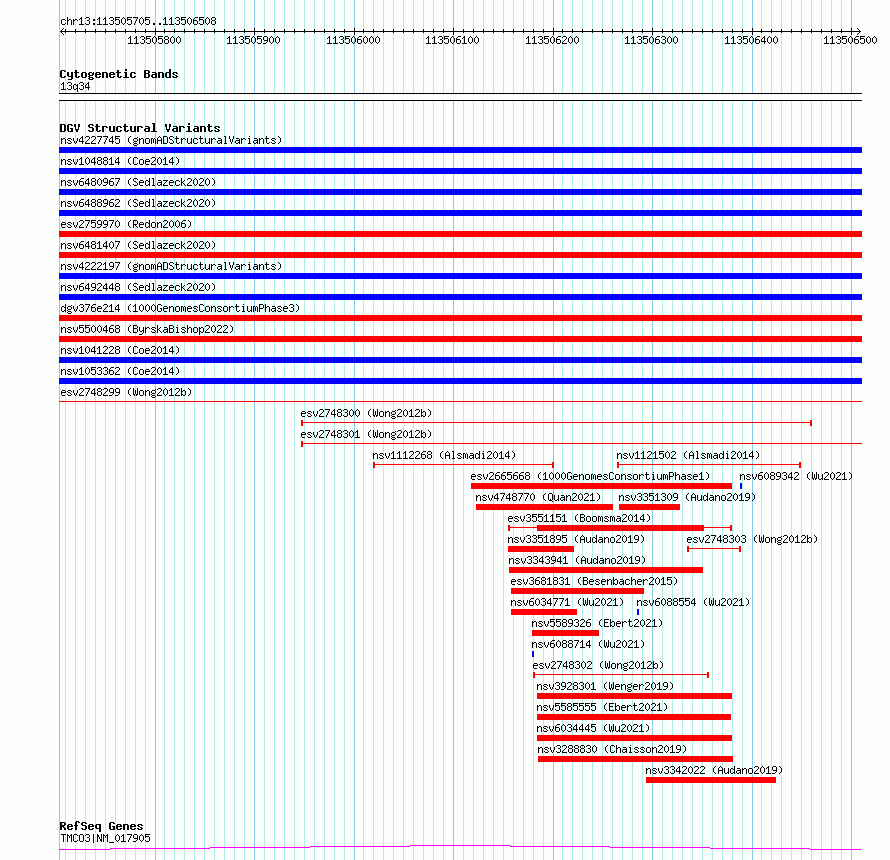Viewport: 890px width, 860px height.
Task: Click the right arrow of the ruler
Action: click(859, 32)
